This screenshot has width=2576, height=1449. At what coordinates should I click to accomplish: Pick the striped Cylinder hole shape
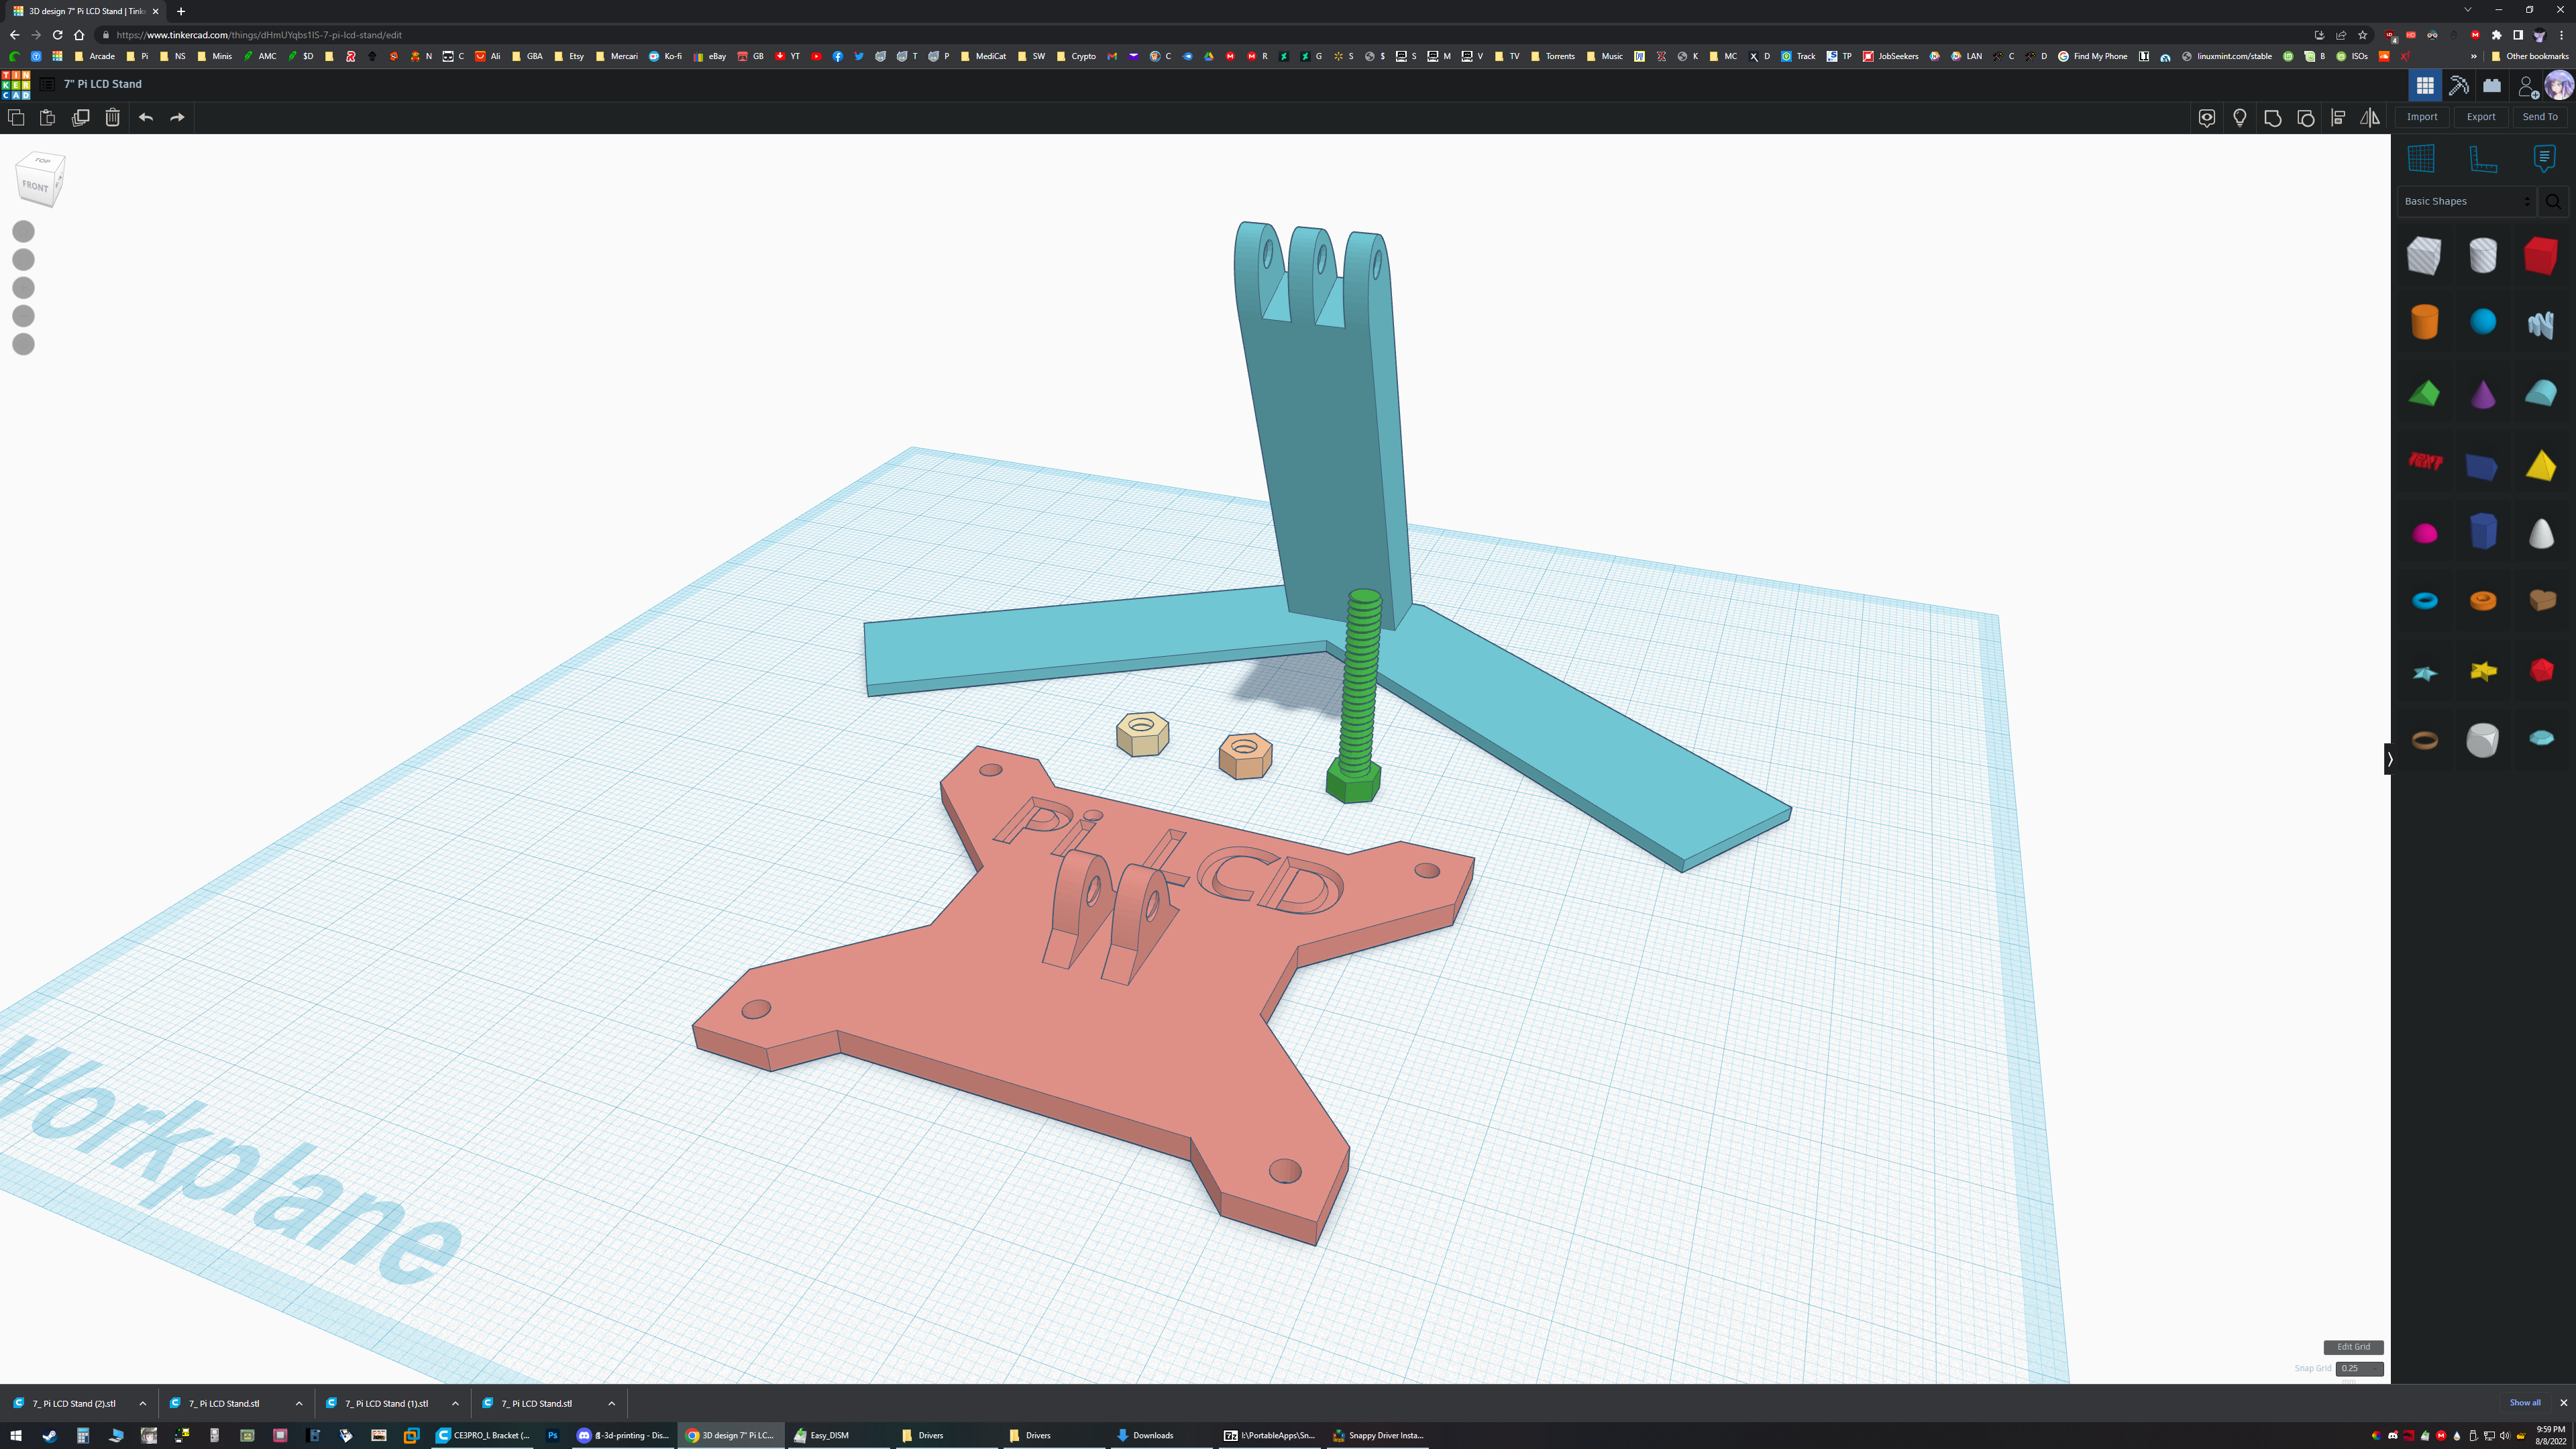tap(2483, 255)
